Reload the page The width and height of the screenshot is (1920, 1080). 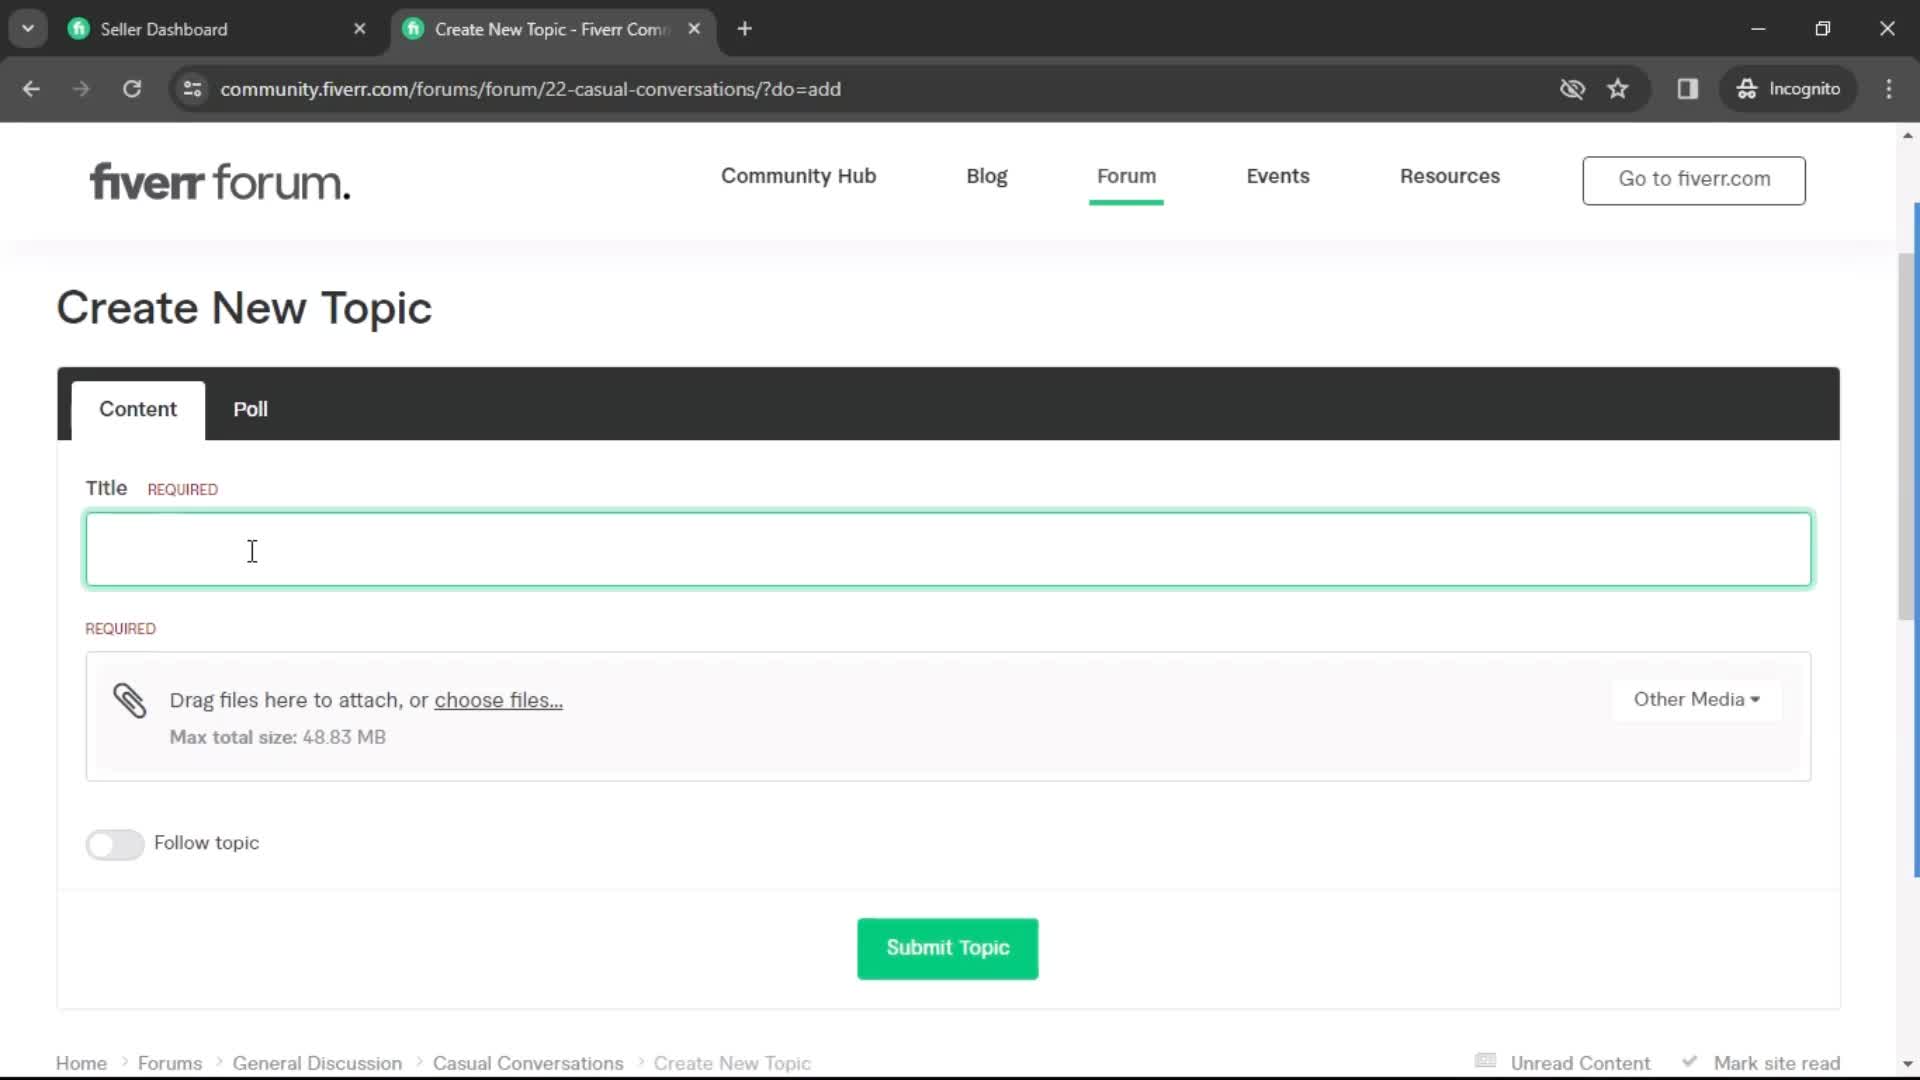tap(132, 89)
